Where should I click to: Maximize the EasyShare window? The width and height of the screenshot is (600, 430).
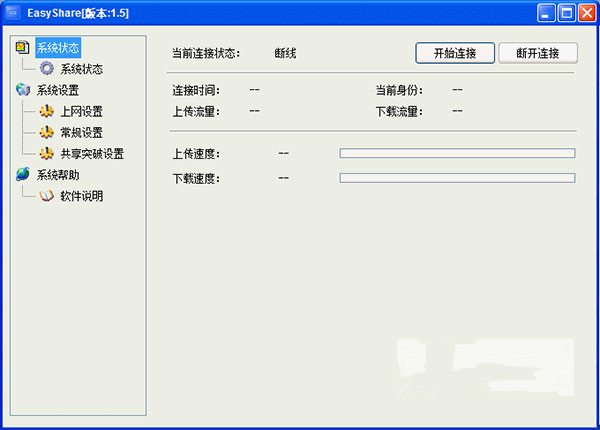pos(567,13)
